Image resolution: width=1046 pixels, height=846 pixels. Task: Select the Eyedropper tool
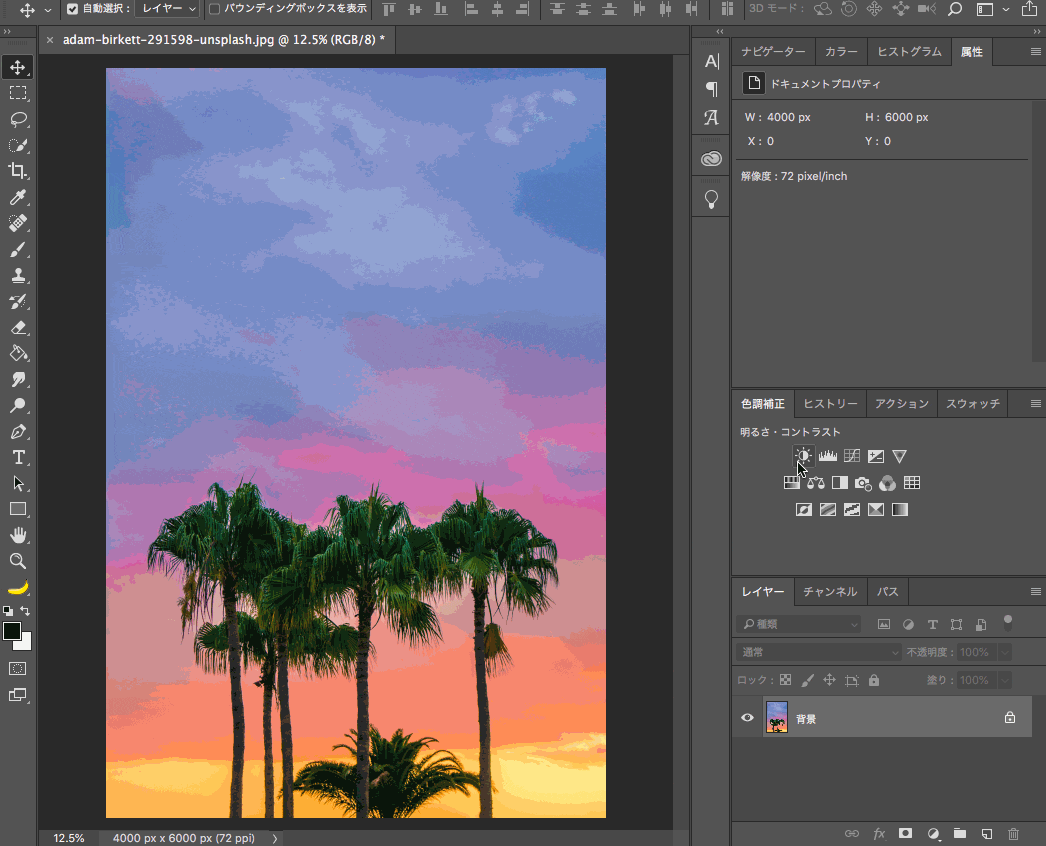click(18, 197)
